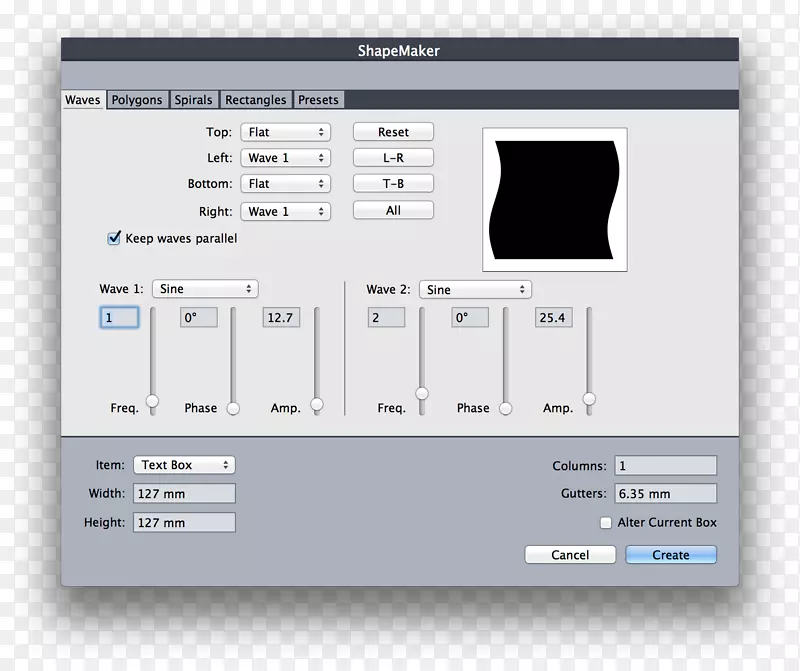
Task: Expand the Left edge Wave 1 dropdown
Action: 285,158
